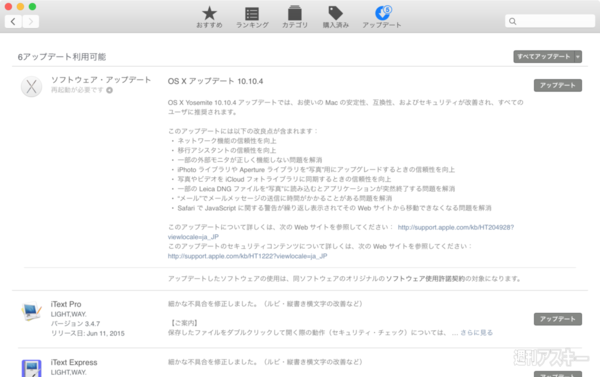Click the OS X software update icon

click(x=31, y=86)
